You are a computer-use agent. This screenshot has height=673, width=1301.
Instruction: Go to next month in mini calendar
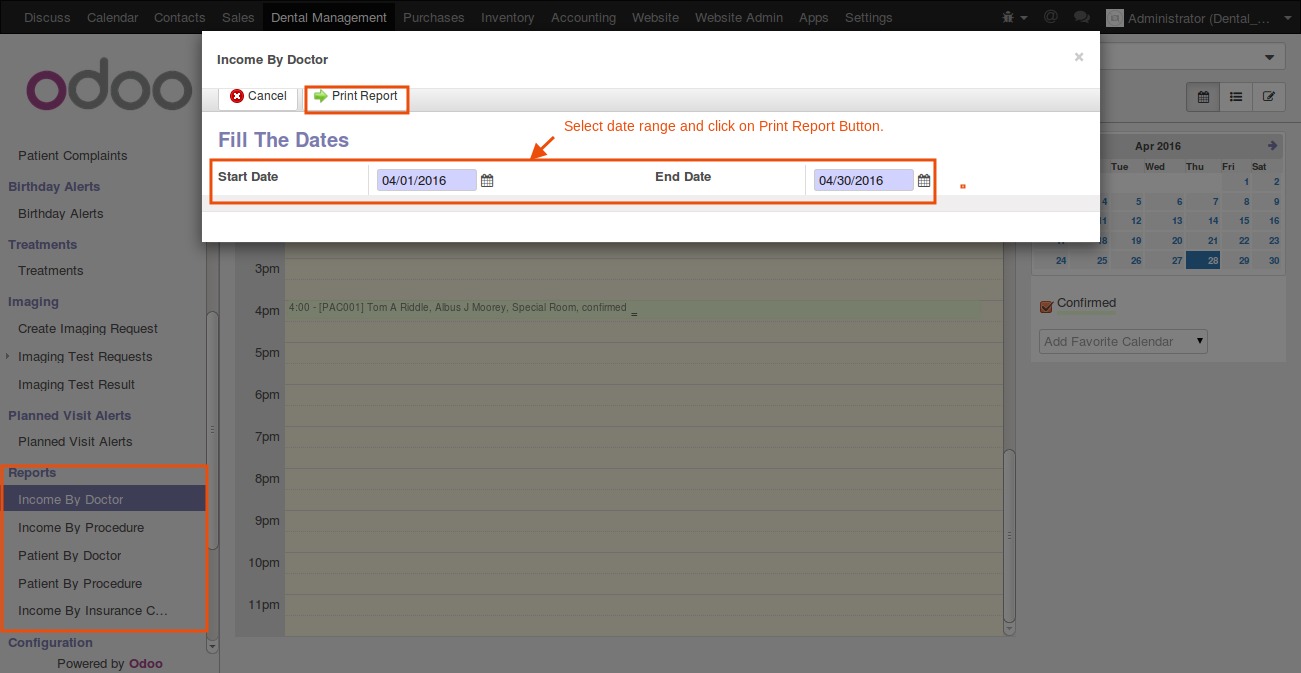tap(1273, 146)
